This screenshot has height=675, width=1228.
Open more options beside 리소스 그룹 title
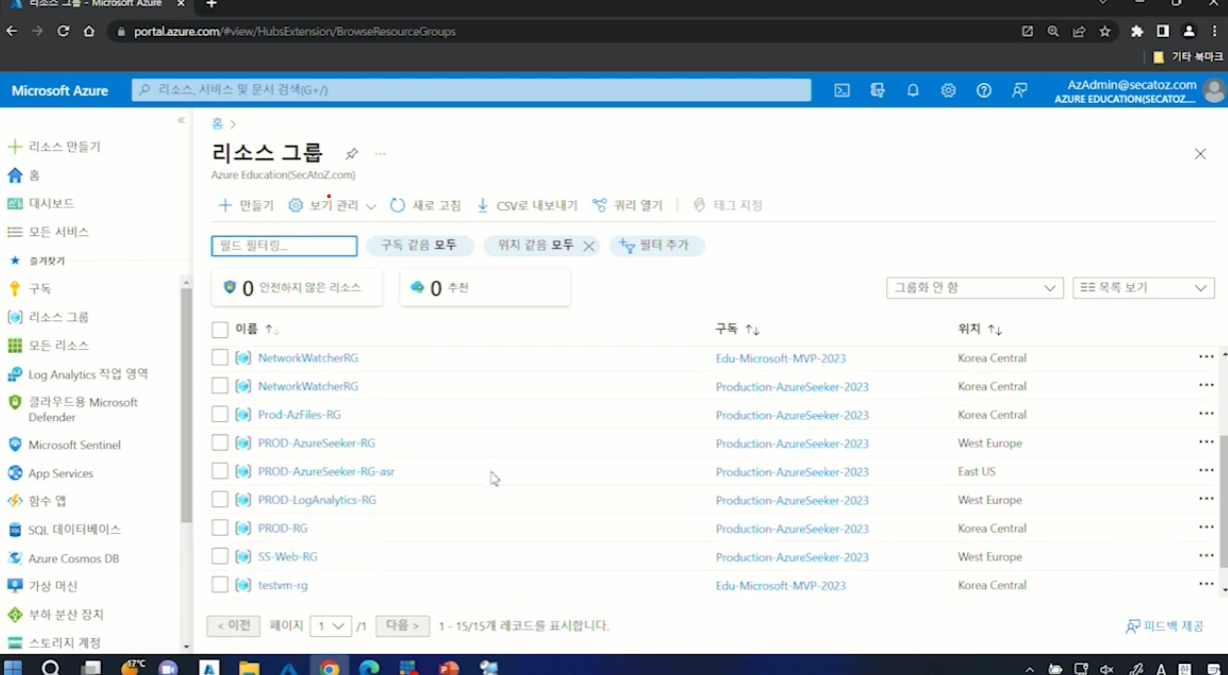[380, 154]
